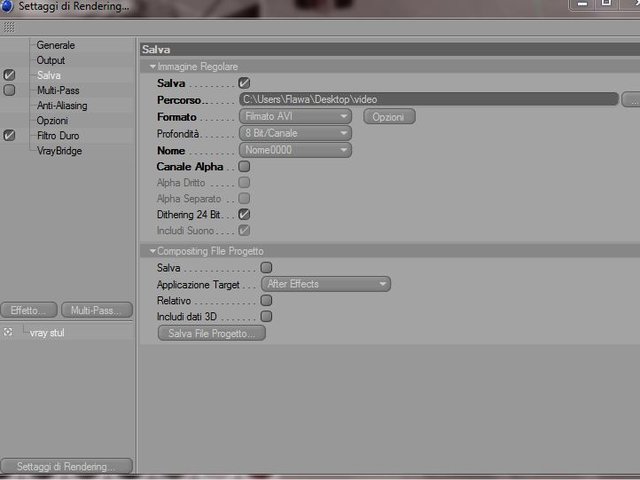Open Applicazione Target dropdown showing After Effects
The width and height of the screenshot is (640, 480).
tap(326, 284)
